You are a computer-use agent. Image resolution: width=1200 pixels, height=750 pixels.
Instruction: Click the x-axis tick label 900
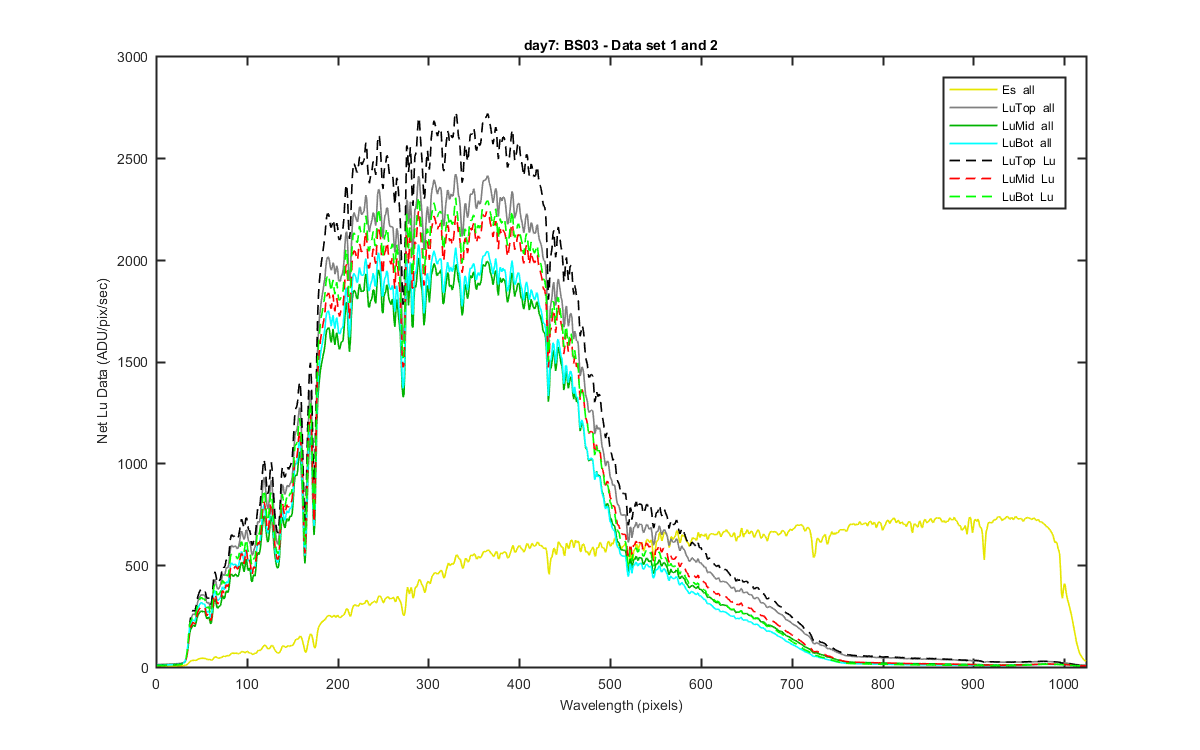point(974,684)
